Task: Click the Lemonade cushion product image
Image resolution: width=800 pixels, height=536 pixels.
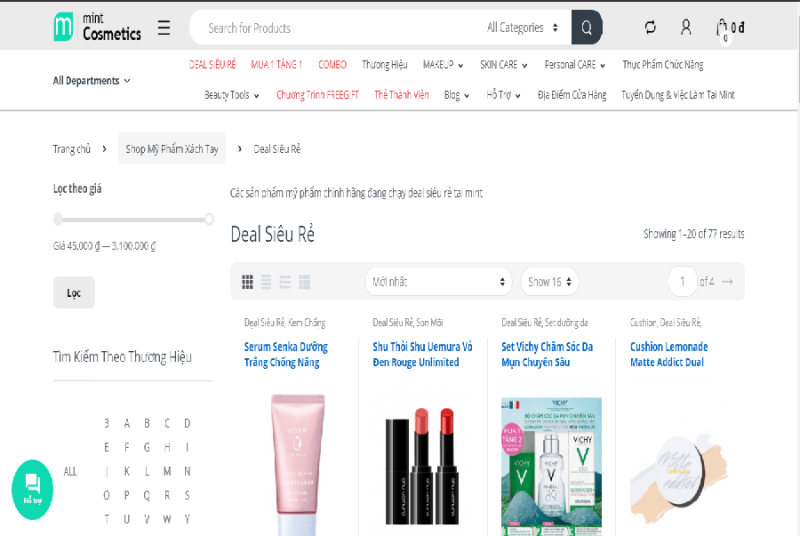Action: (x=678, y=478)
